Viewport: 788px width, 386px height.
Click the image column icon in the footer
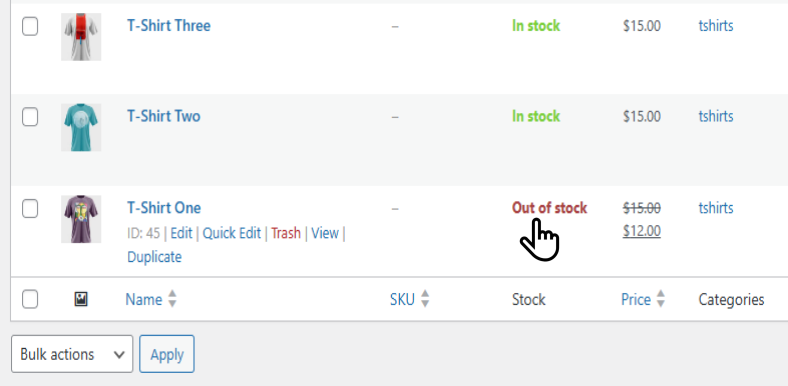tap(81, 300)
